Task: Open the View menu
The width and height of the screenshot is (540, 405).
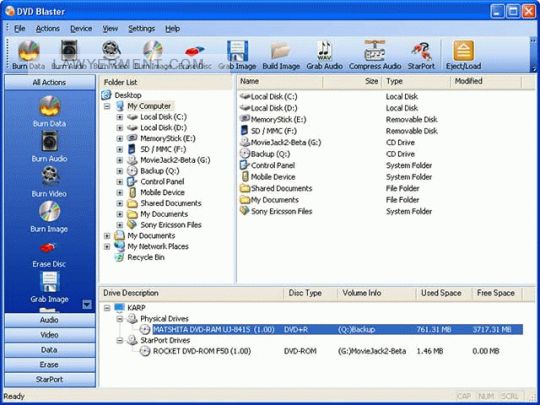Action: click(110, 29)
